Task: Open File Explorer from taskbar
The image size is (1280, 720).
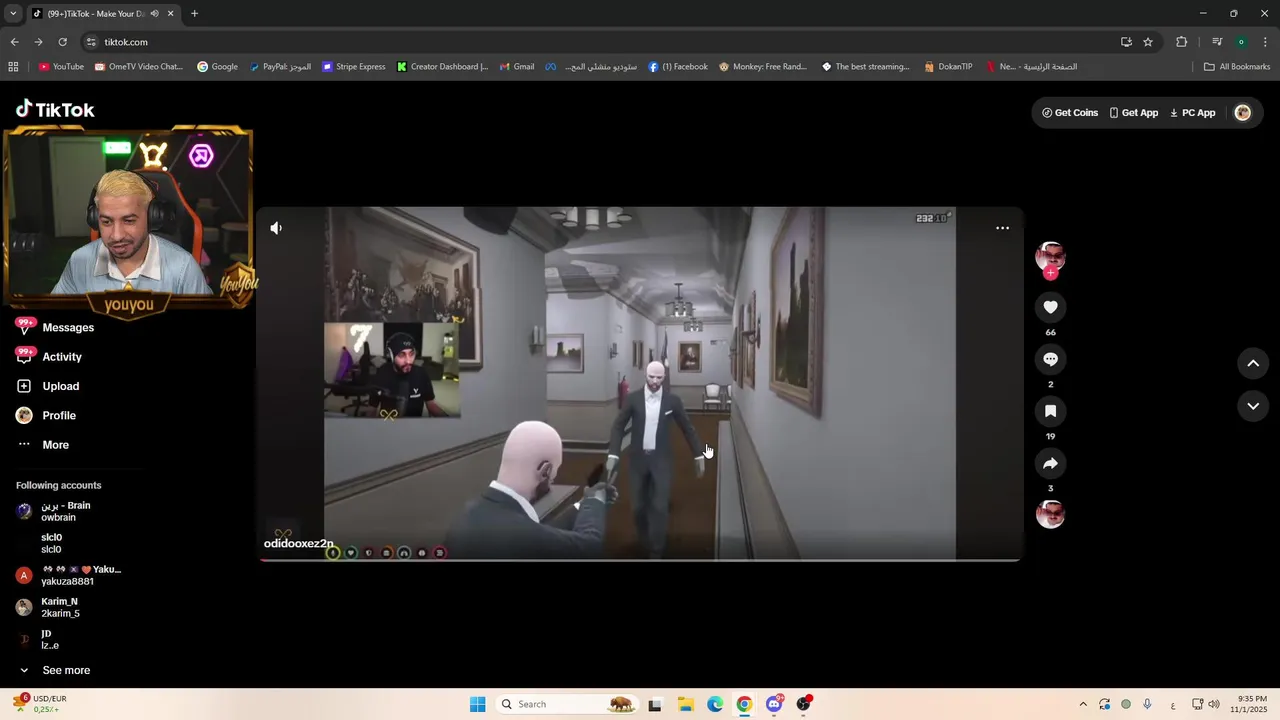Action: pos(686,704)
